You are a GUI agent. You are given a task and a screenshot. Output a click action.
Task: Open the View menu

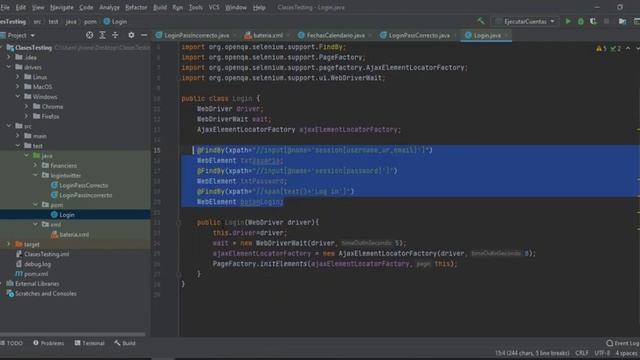click(38, 7)
